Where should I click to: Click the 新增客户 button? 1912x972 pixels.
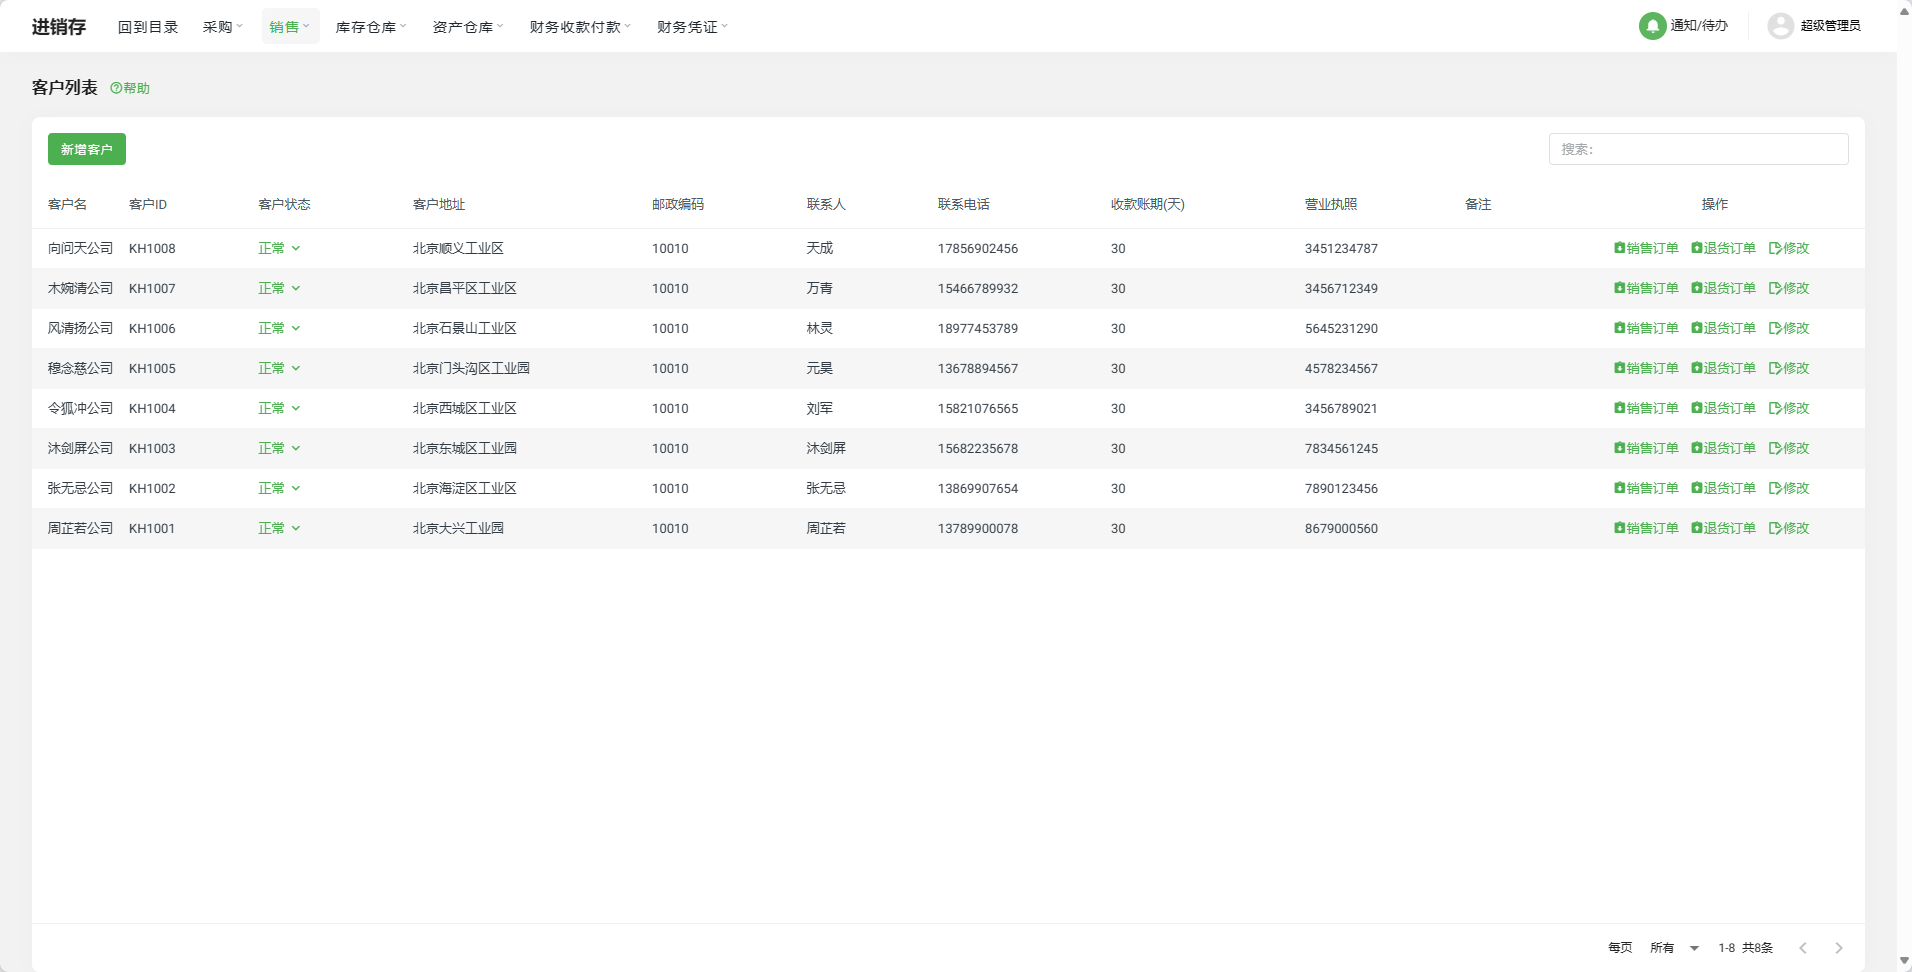click(x=87, y=149)
